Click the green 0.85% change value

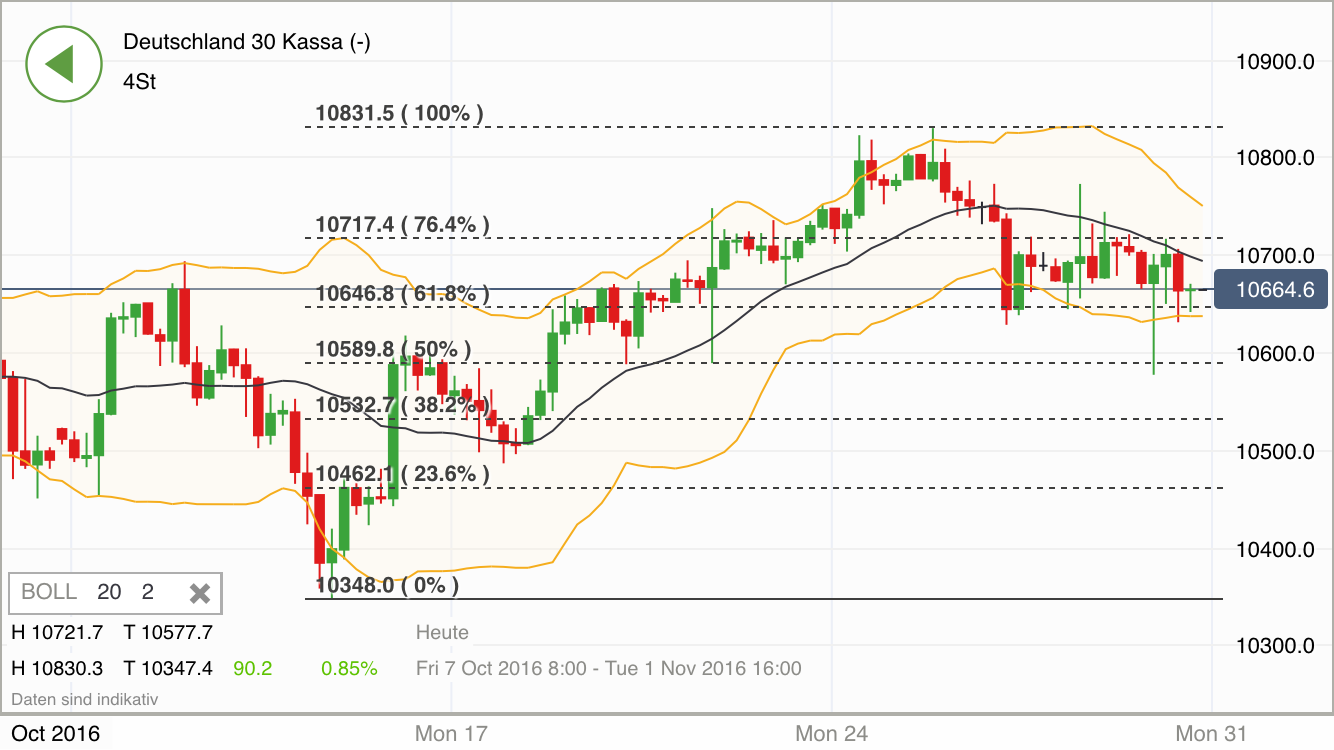[351, 668]
